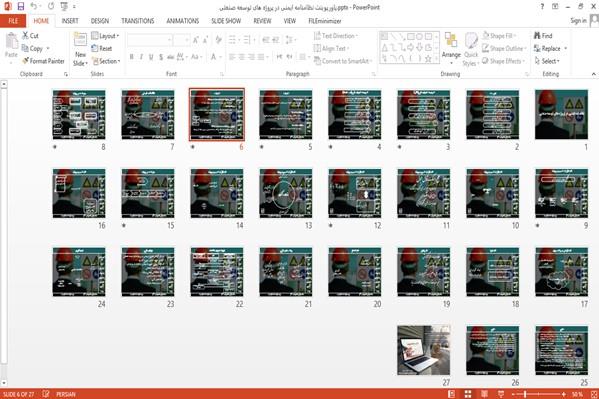
Task: Click the Reset slide icon
Action: [95, 48]
